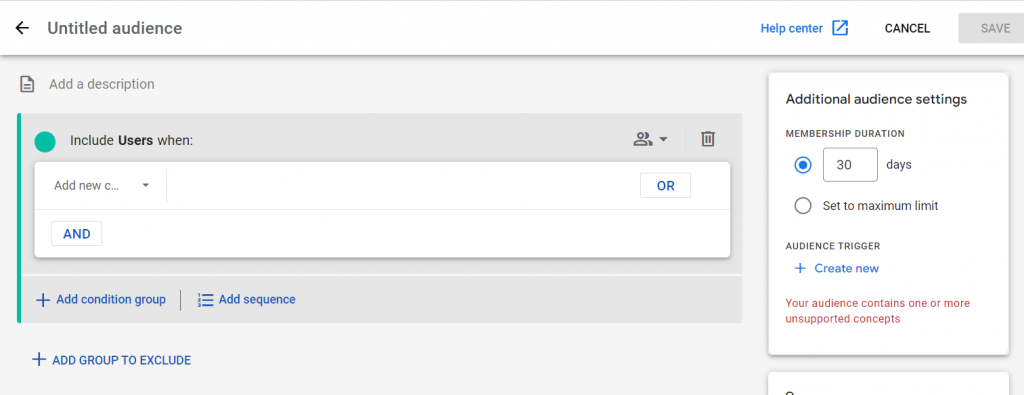Click the plus icon beside Create new
Viewport: 1024px width, 395px height.
[800, 268]
